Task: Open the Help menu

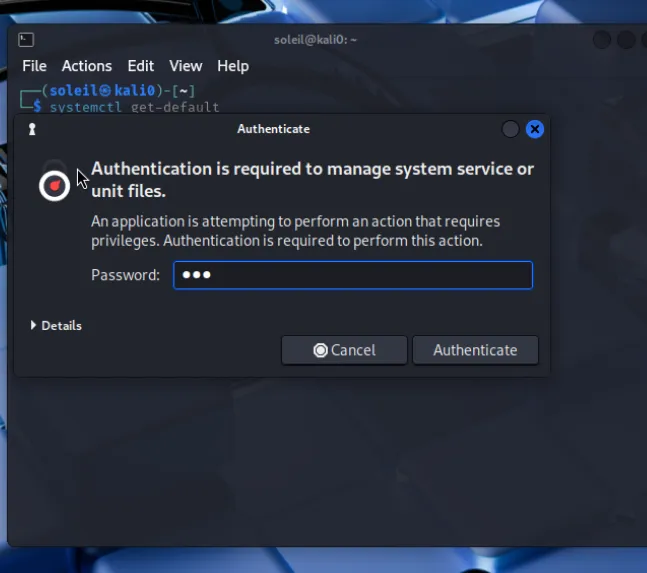Action: point(233,66)
